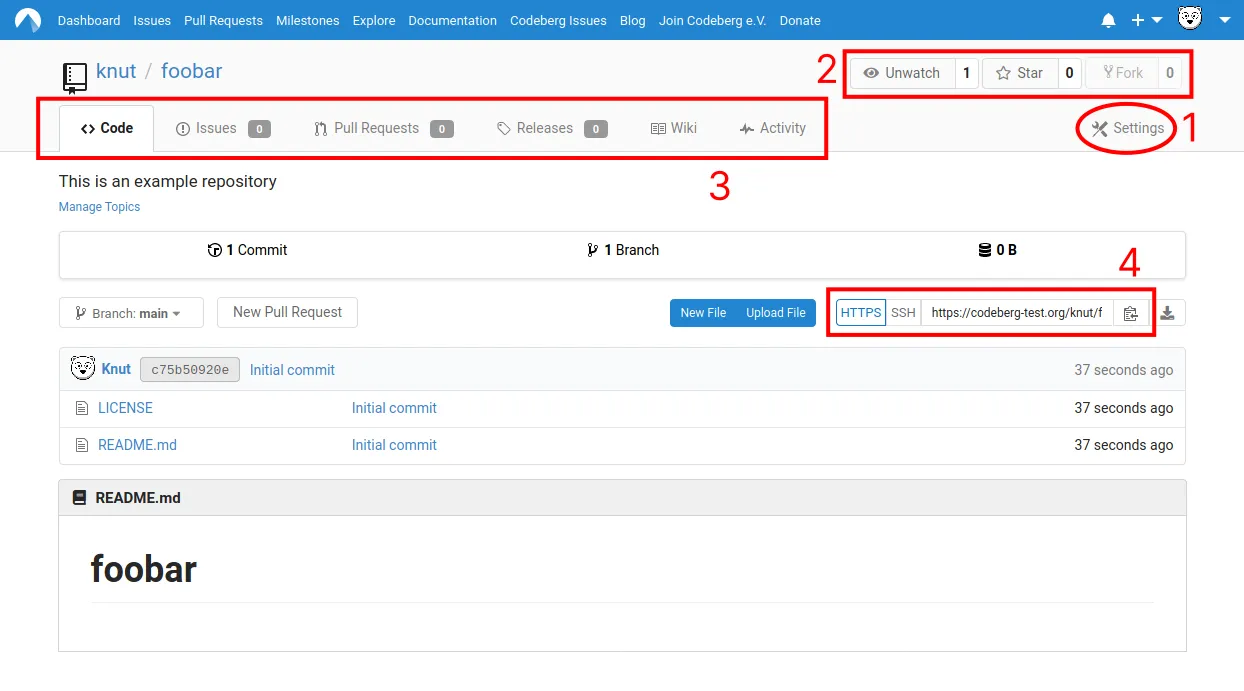The image size is (1244, 691).
Task: Fork the foobar repository
Action: click(x=1122, y=72)
